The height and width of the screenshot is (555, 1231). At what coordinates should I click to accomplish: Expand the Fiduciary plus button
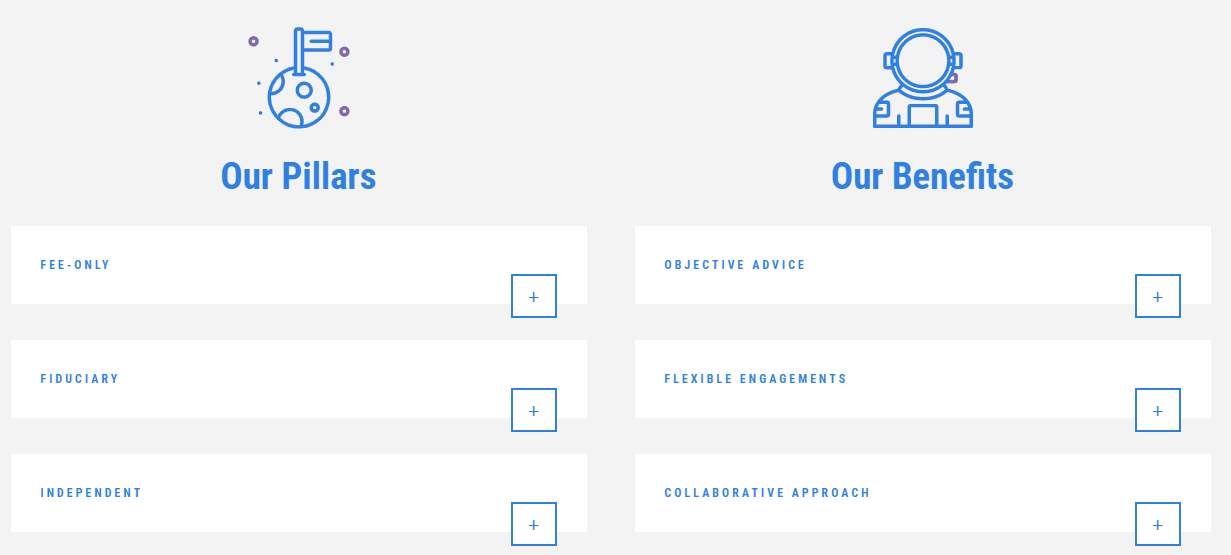pos(534,410)
